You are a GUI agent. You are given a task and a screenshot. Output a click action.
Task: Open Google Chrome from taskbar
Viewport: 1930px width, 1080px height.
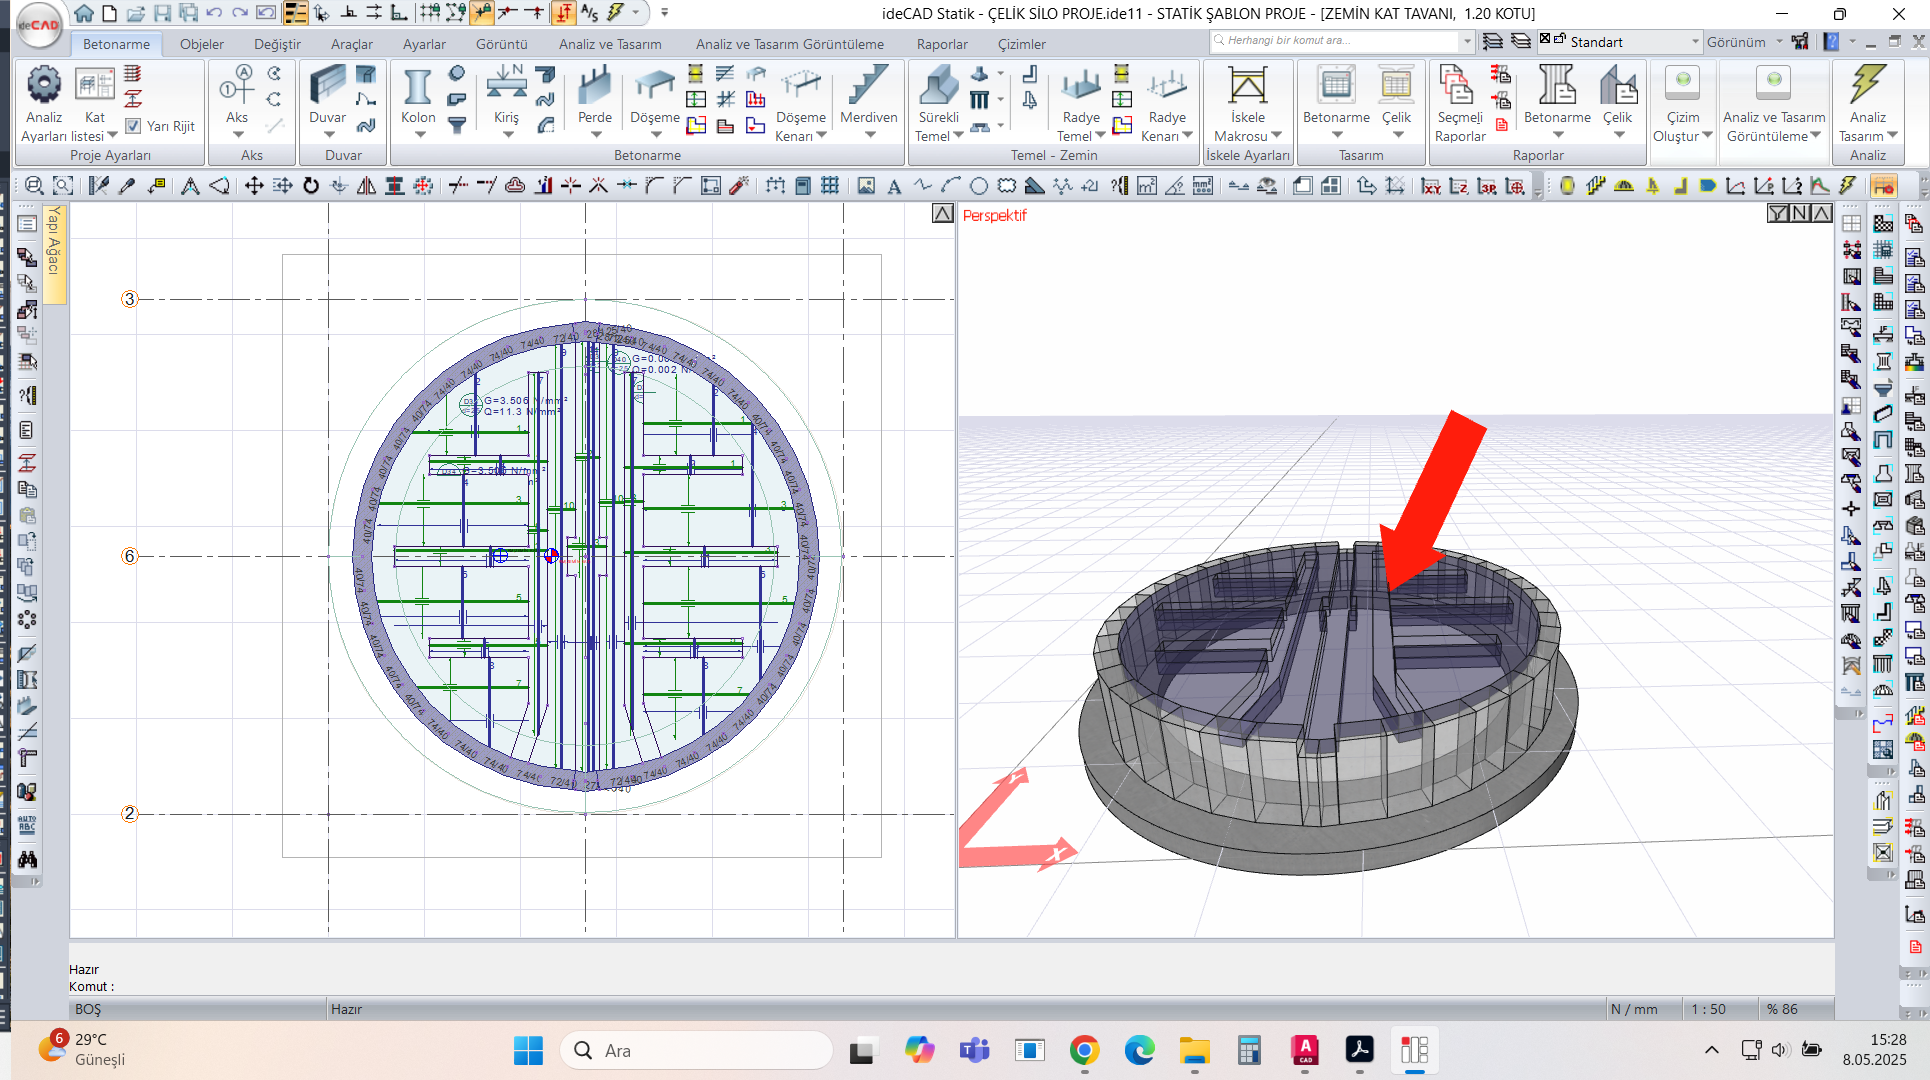(1084, 1050)
